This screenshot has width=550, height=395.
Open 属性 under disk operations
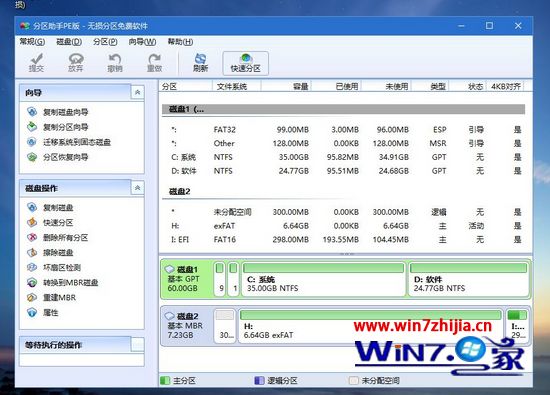pos(43,312)
